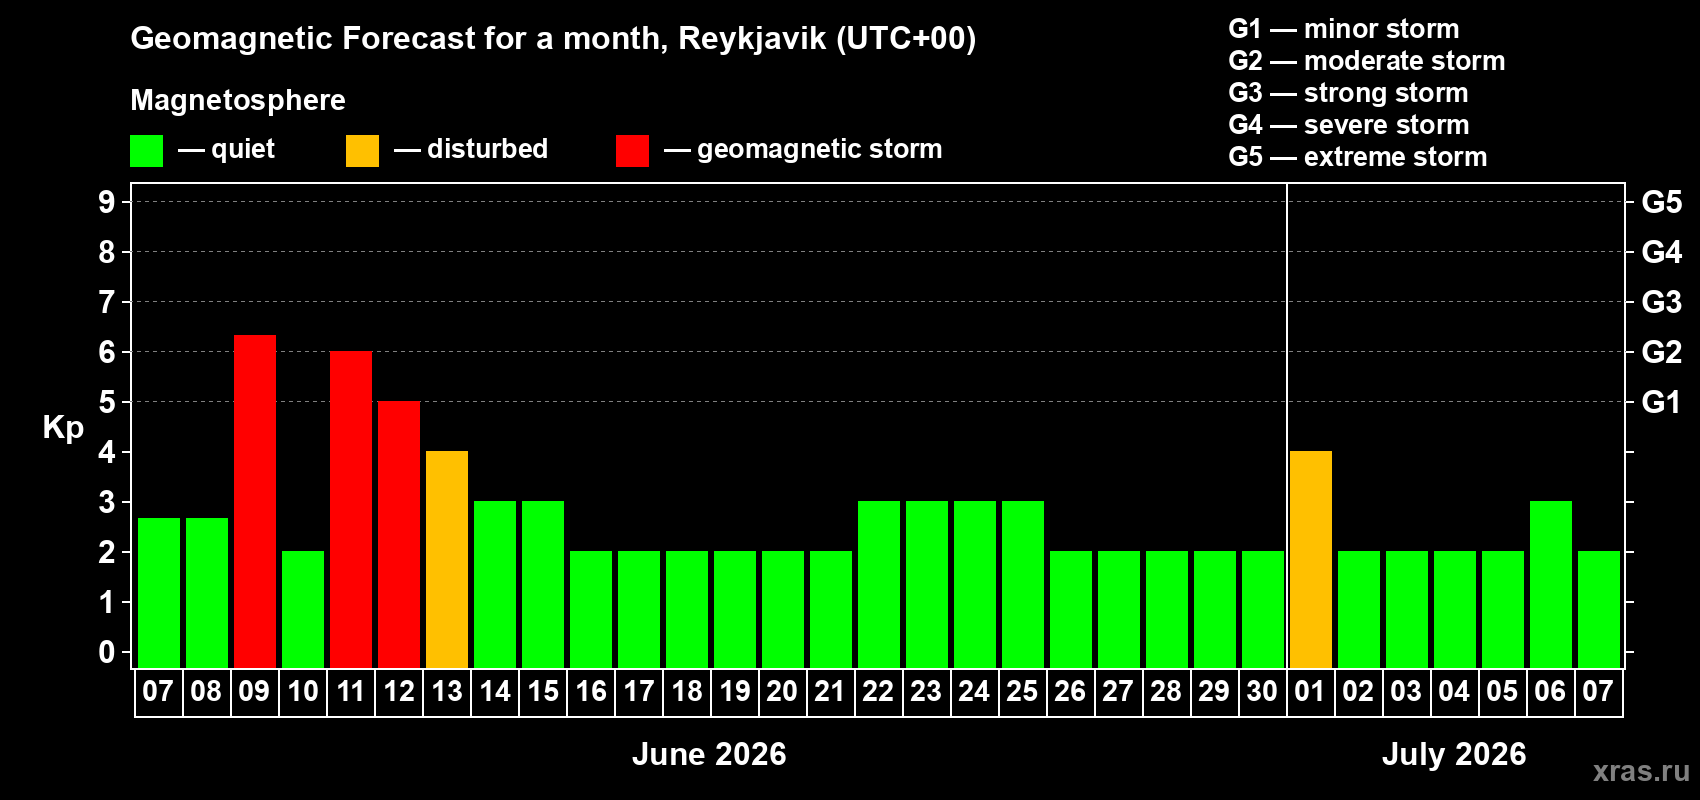Click date label 20 on the axis
The height and width of the screenshot is (800, 1700).
click(x=782, y=692)
